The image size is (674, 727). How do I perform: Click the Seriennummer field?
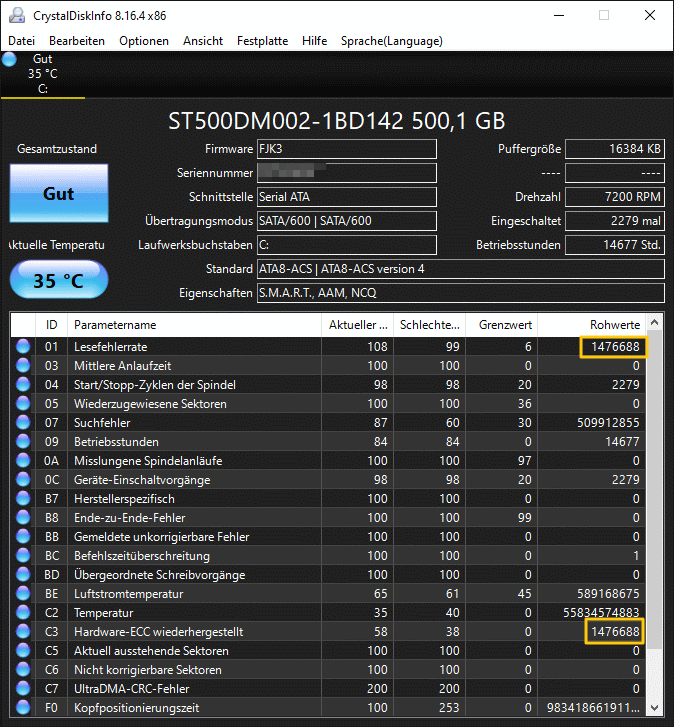tap(347, 173)
